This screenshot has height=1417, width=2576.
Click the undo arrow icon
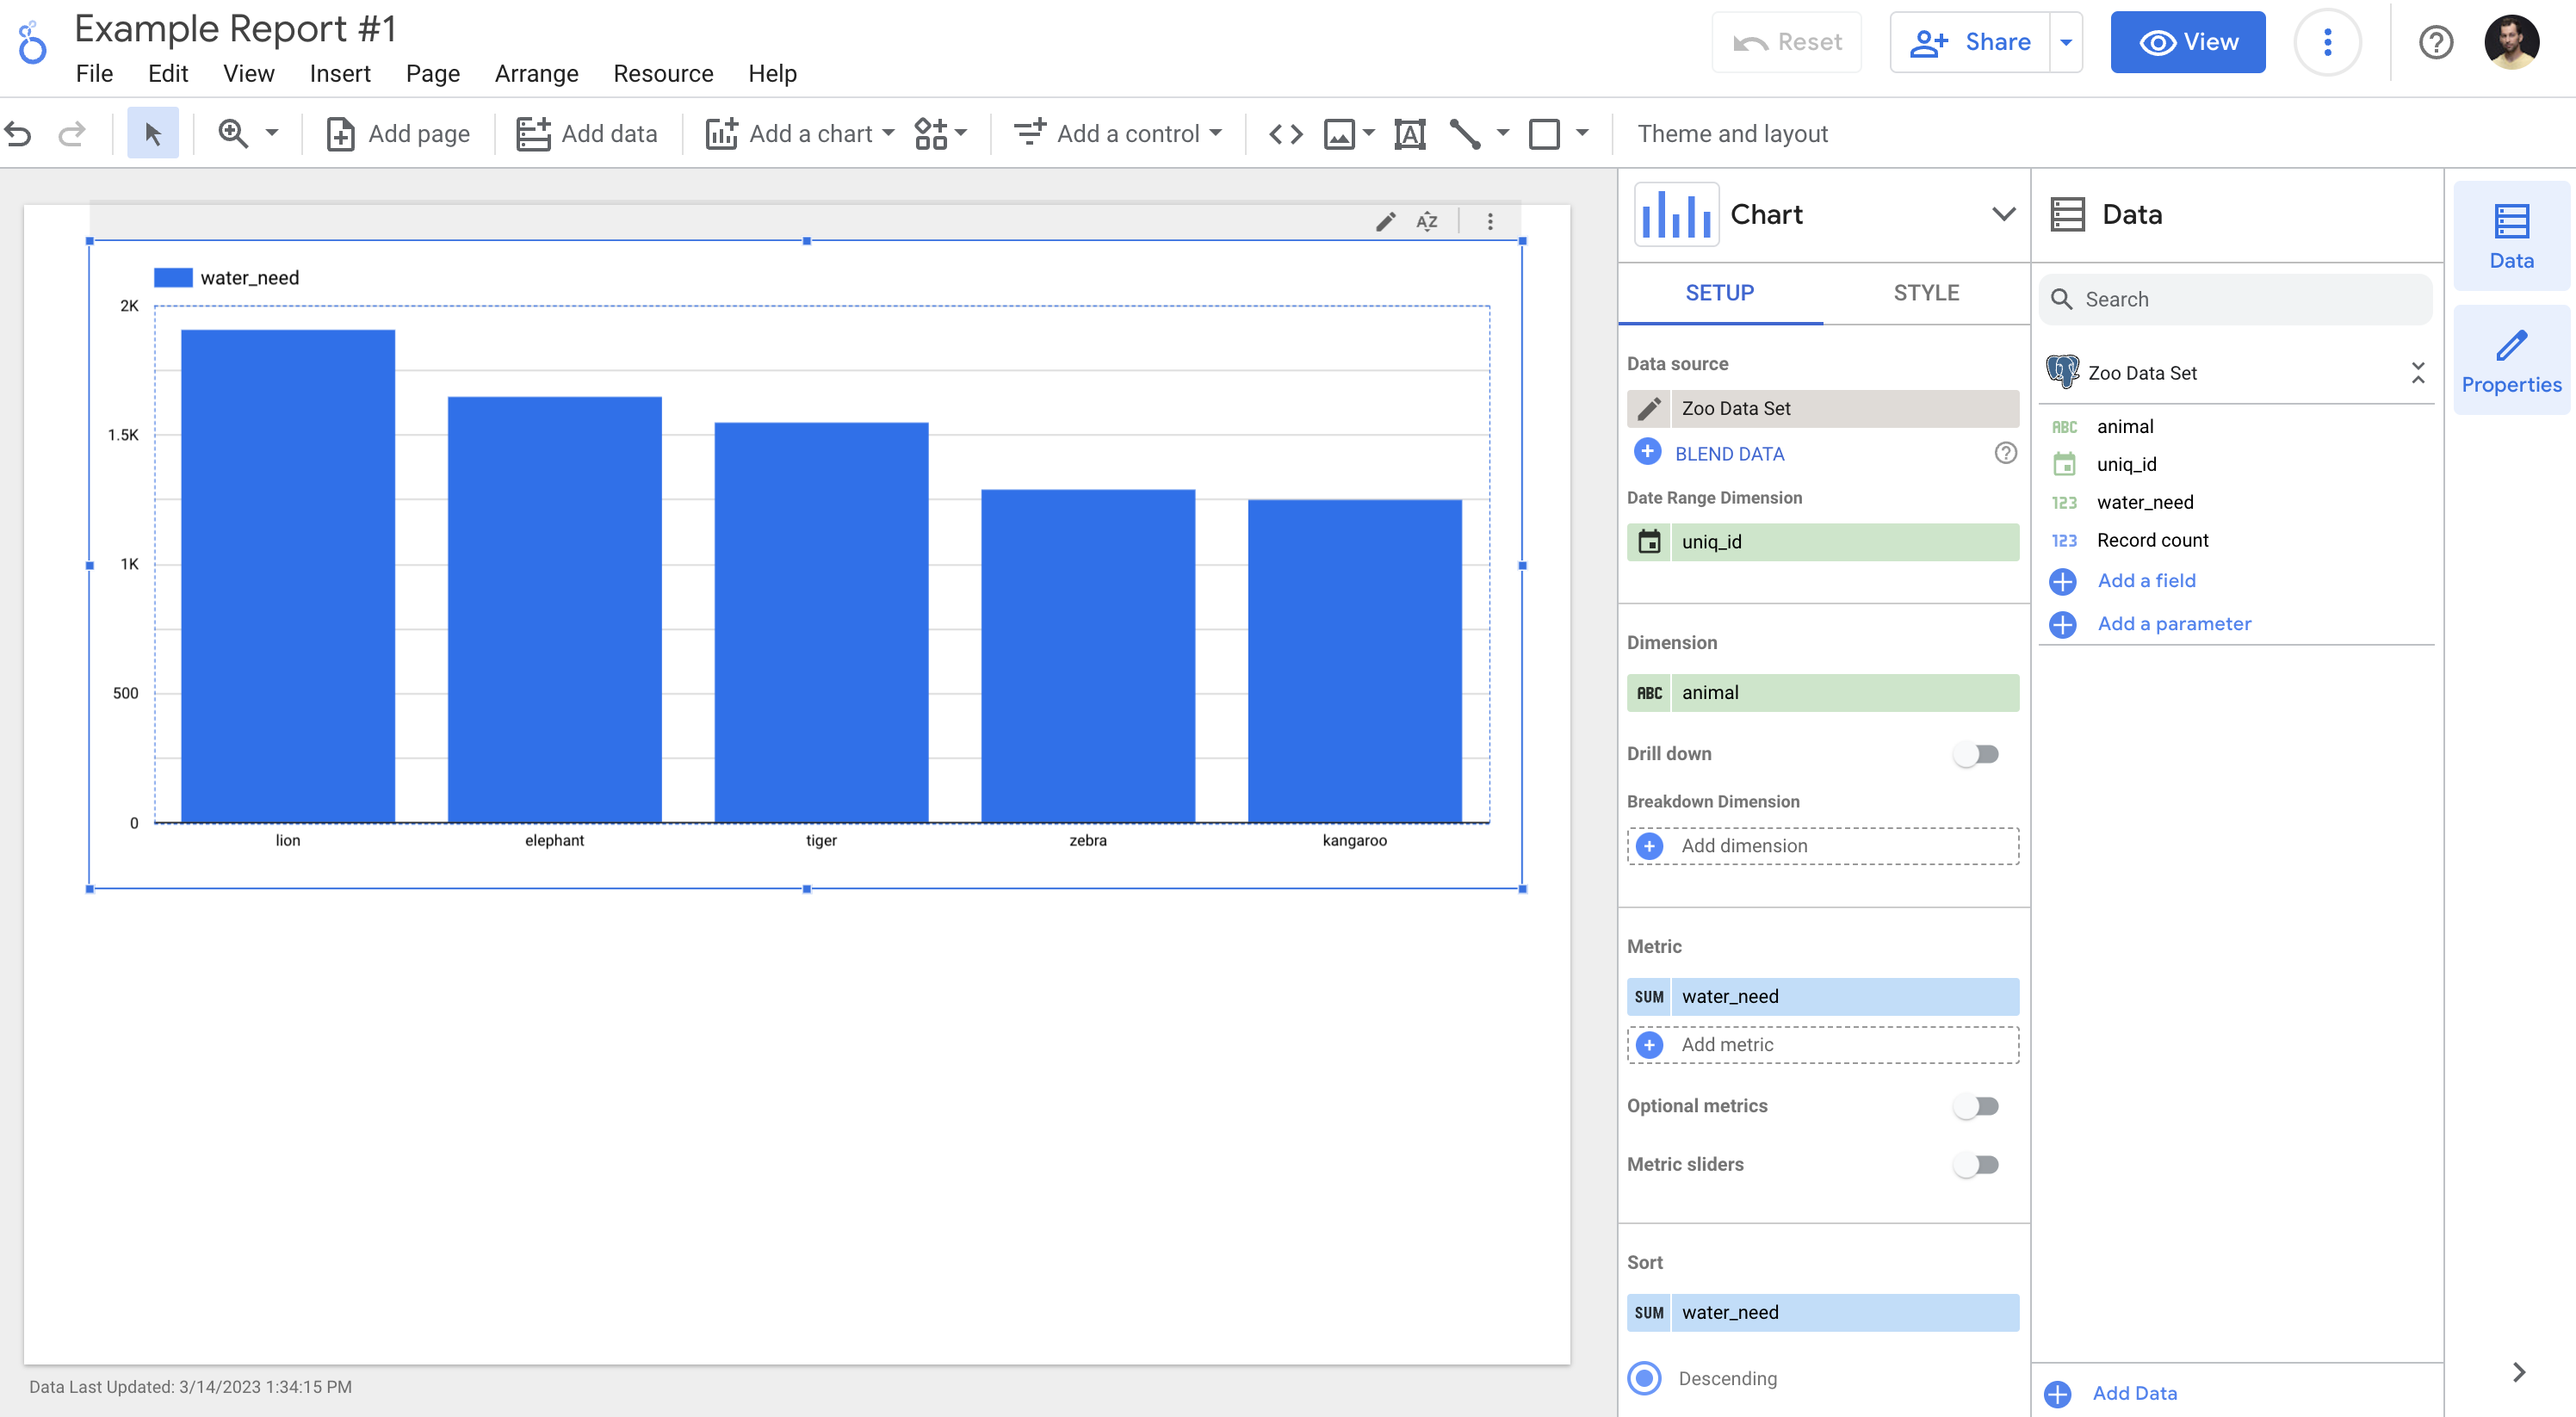(18, 133)
